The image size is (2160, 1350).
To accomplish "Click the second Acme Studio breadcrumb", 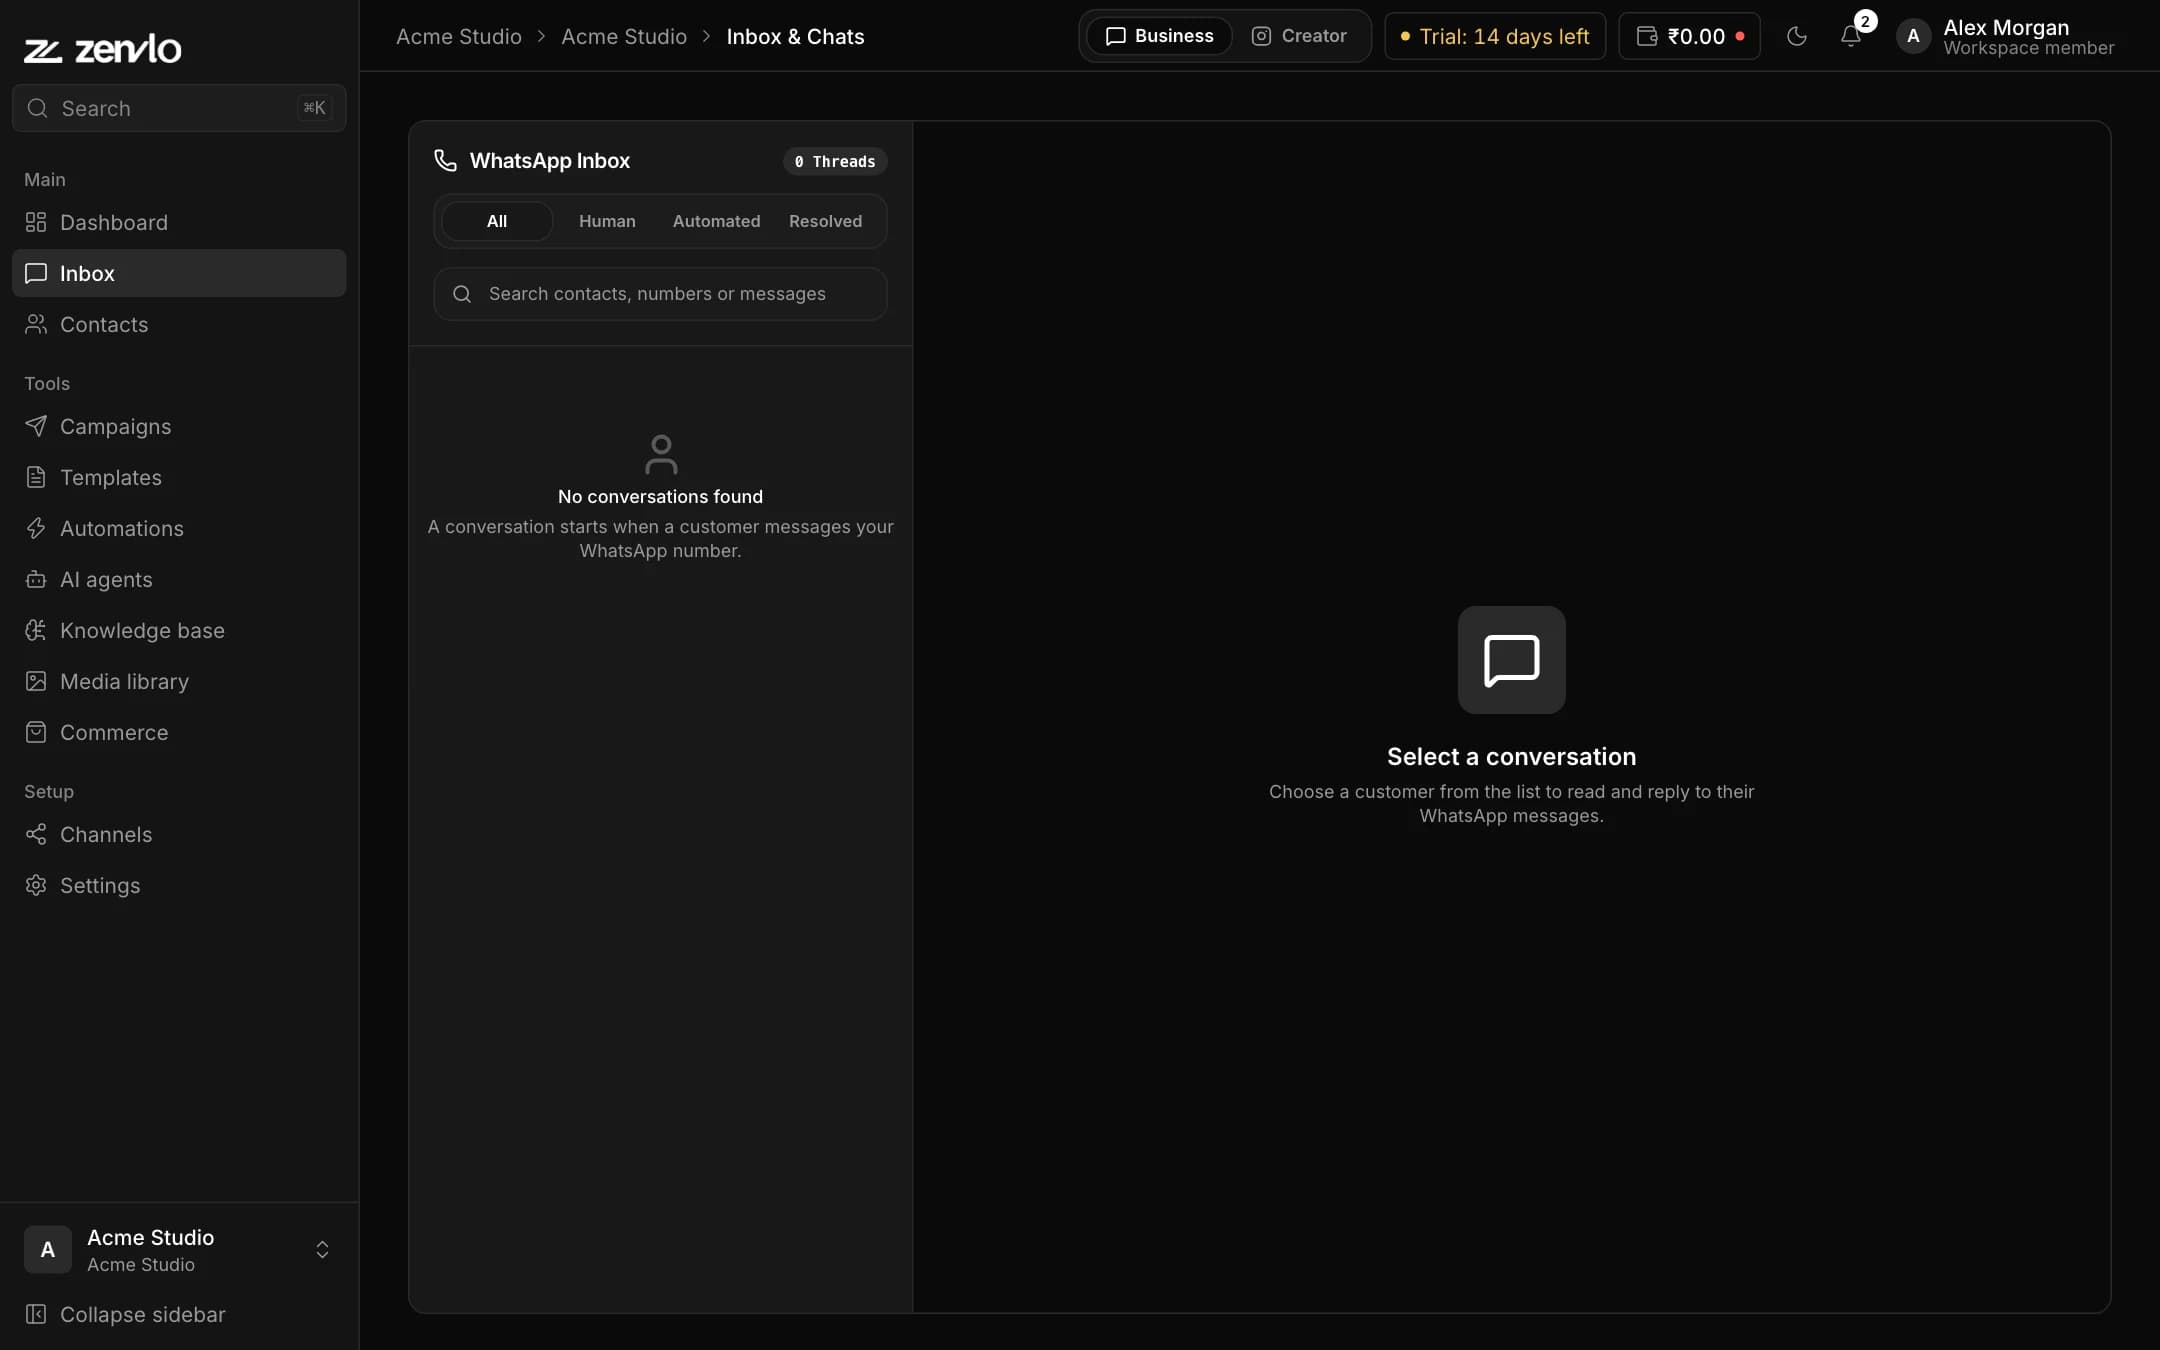I will pyautogui.click(x=624, y=36).
